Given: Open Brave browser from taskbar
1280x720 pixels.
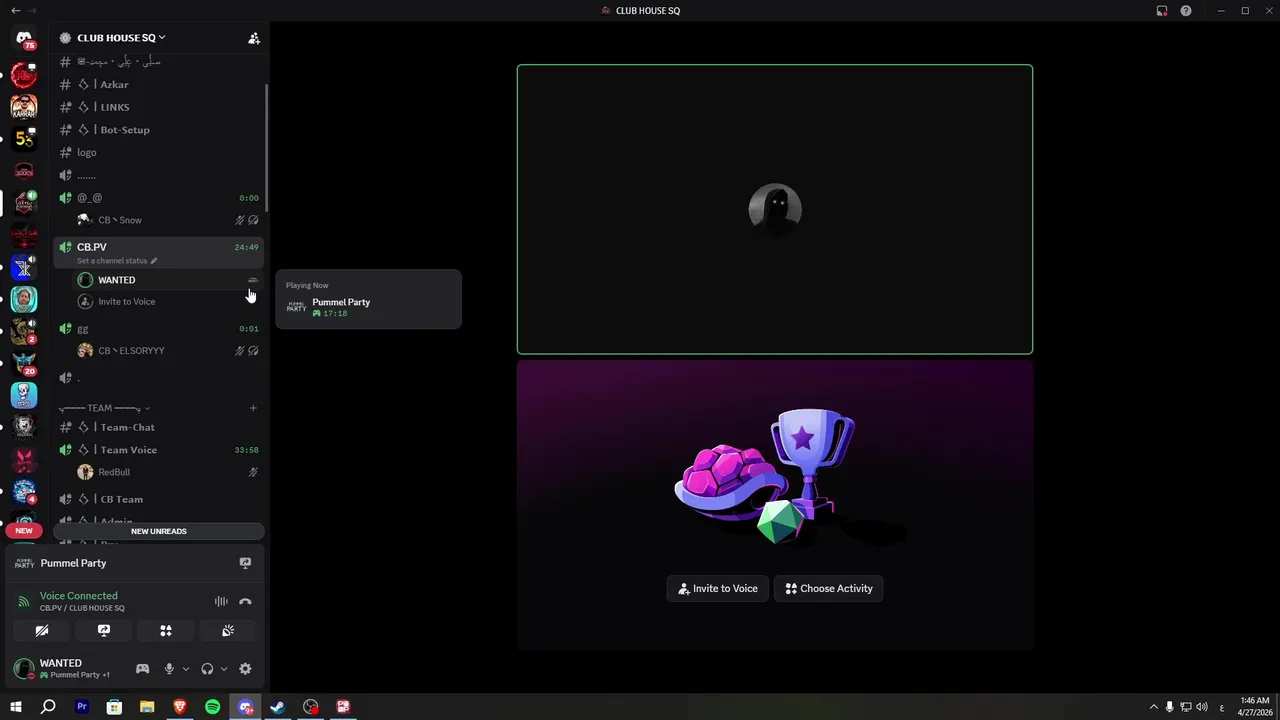Looking at the screenshot, I should pos(180,707).
